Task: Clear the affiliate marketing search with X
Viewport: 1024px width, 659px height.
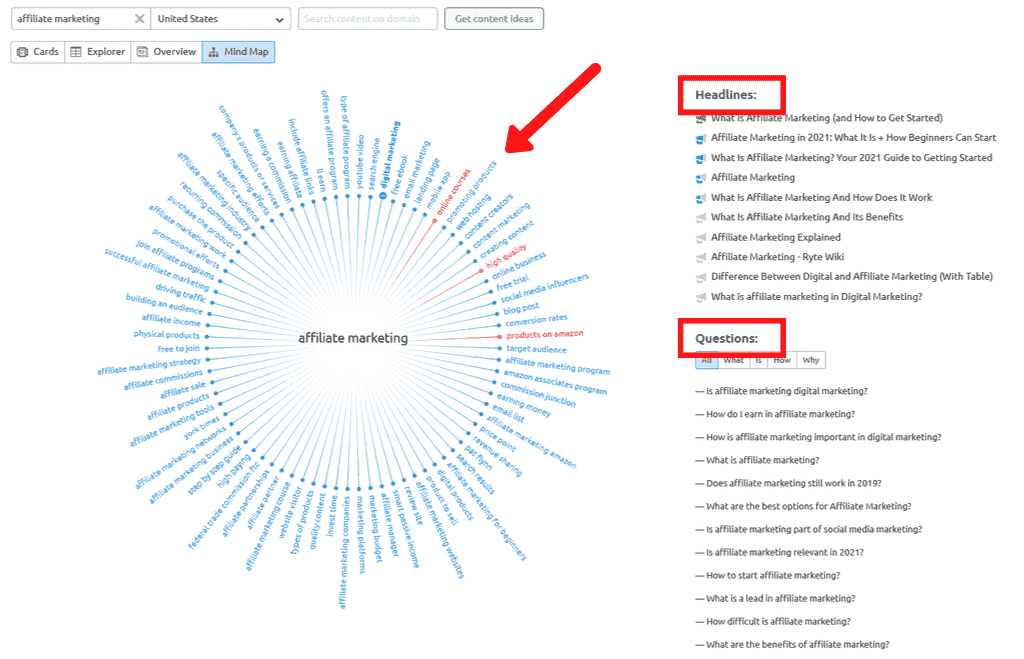Action: (139, 19)
